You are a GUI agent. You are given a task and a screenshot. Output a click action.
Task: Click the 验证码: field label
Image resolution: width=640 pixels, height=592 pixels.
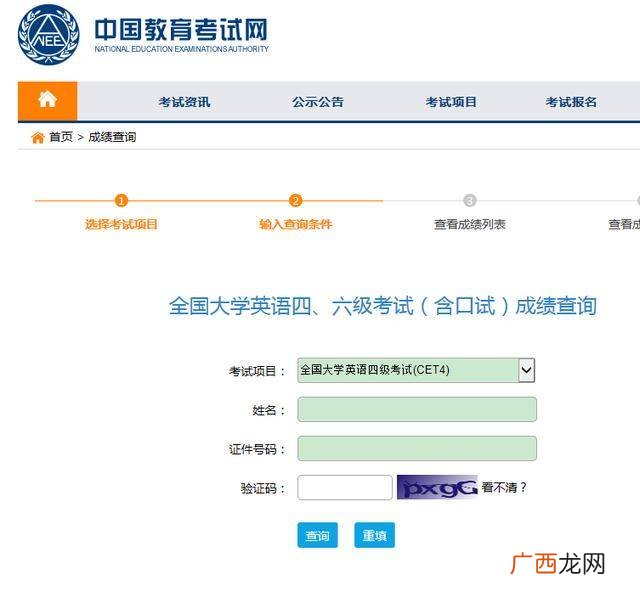(263, 488)
